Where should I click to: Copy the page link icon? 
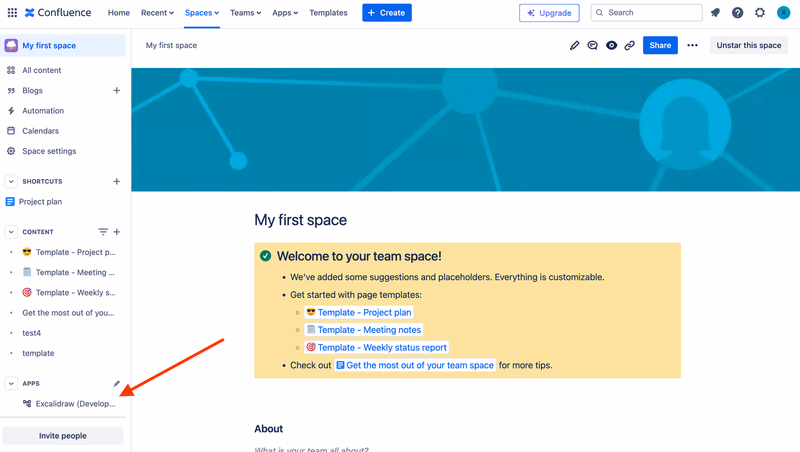[x=630, y=45]
